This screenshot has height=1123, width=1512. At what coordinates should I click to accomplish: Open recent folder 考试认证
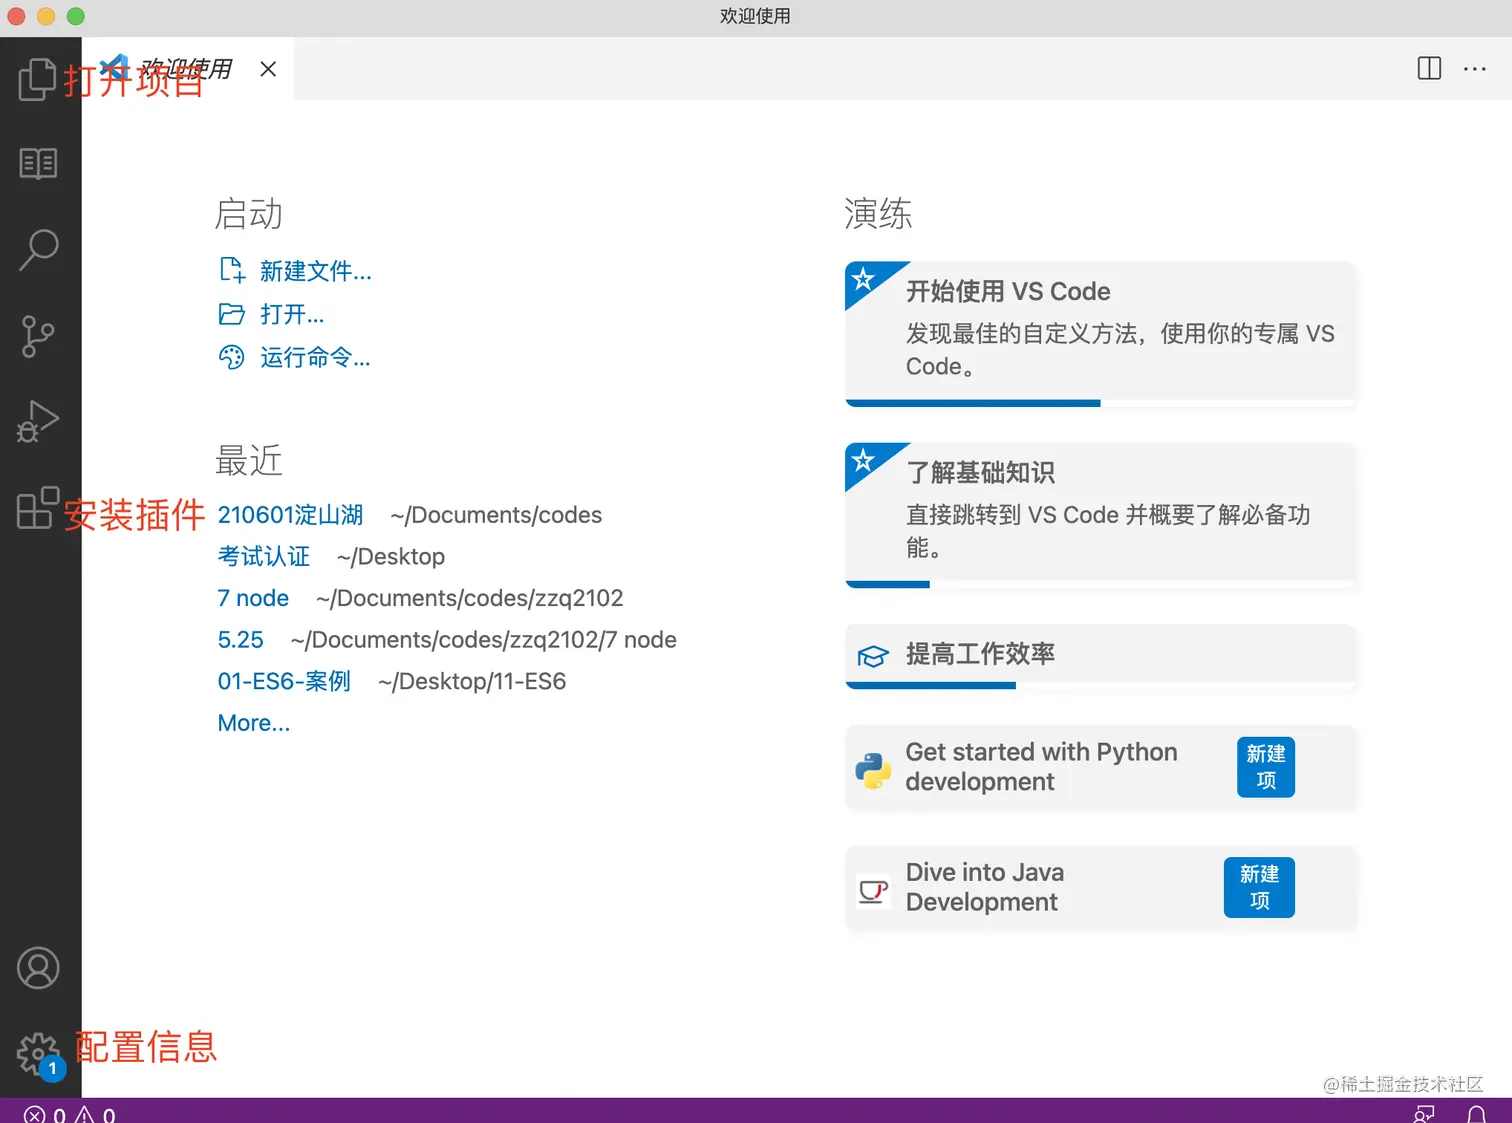pyautogui.click(x=264, y=556)
